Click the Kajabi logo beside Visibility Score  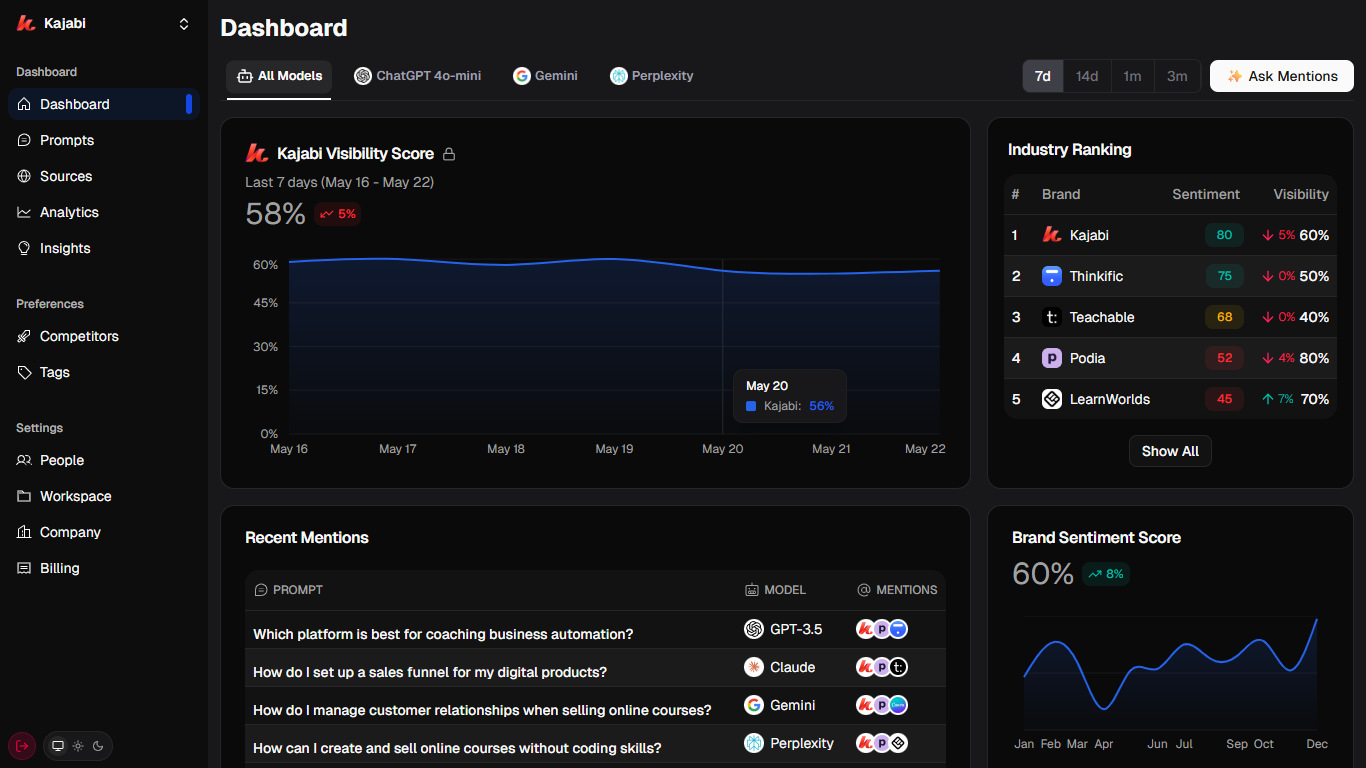pyautogui.click(x=257, y=153)
